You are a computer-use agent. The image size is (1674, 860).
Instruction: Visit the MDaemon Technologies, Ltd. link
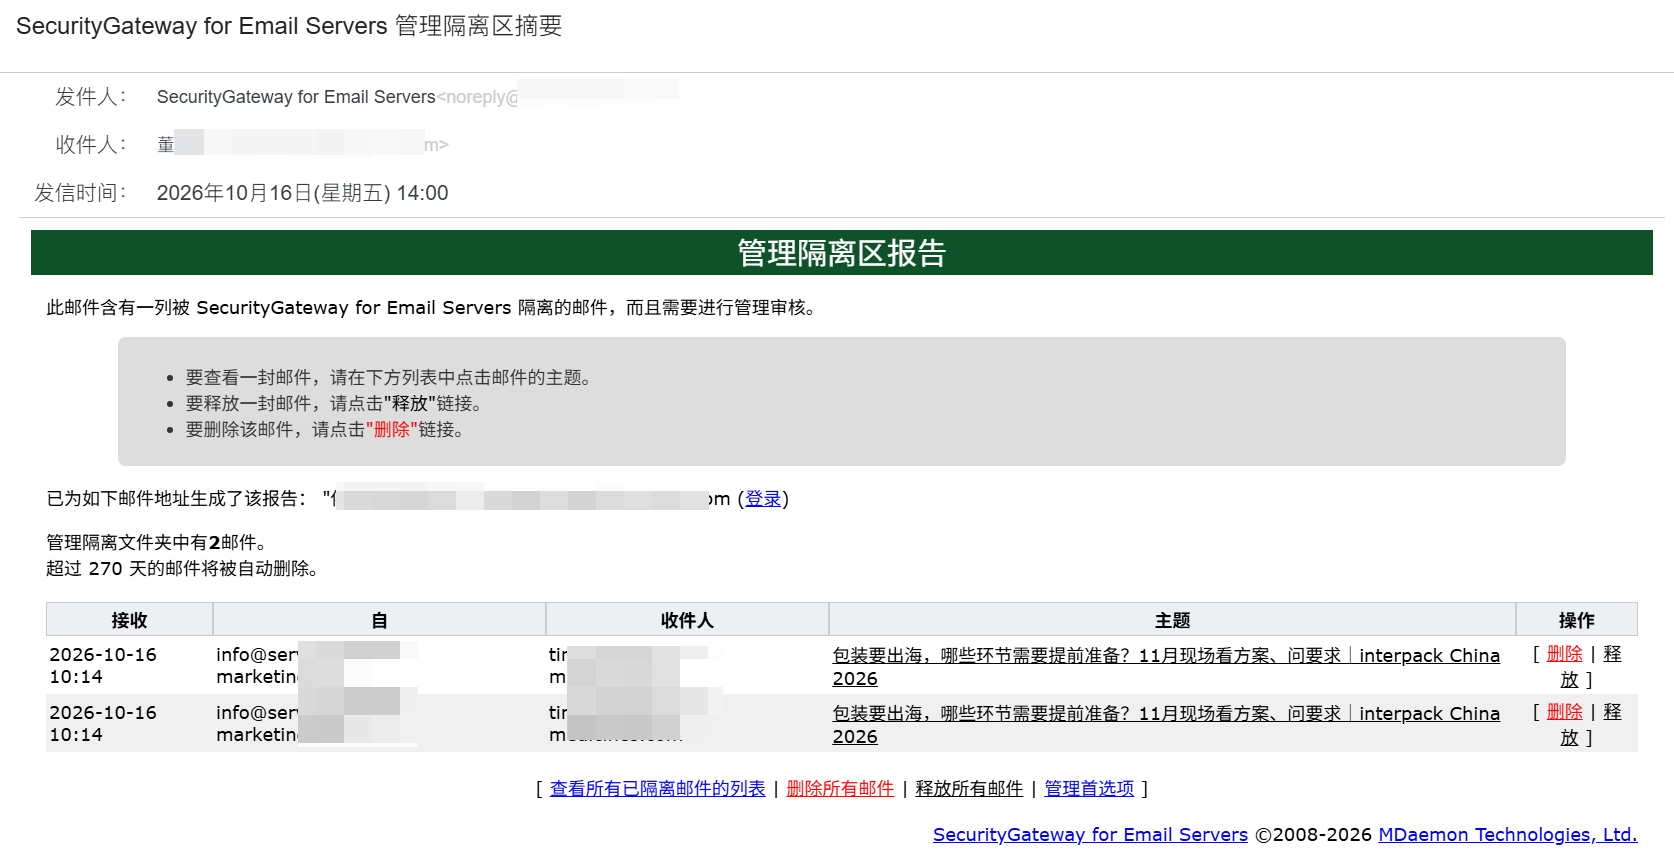click(1507, 835)
